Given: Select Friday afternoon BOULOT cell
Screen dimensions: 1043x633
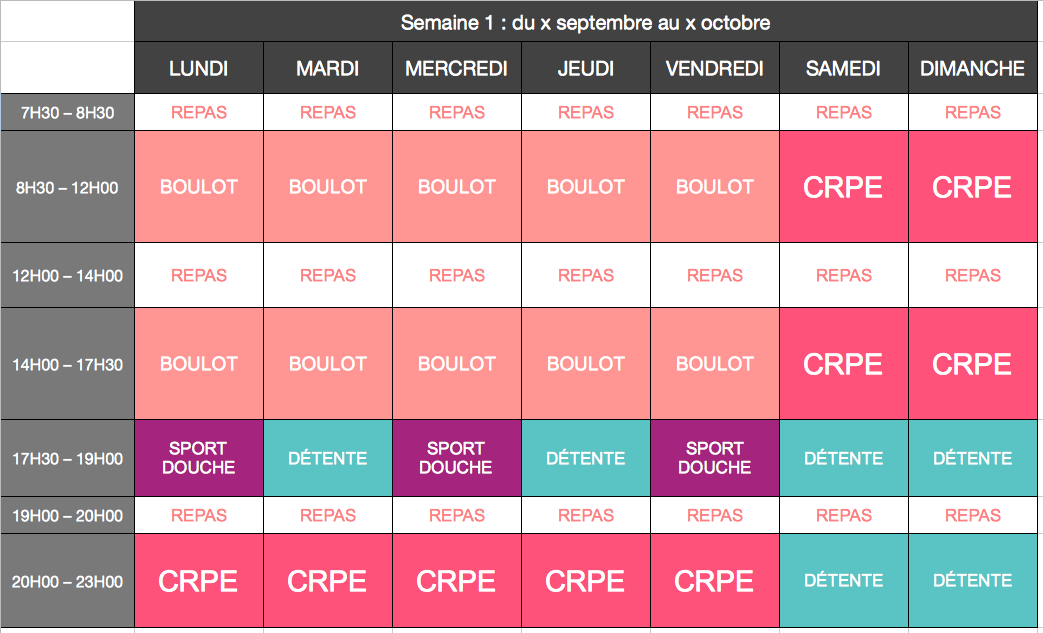Looking at the screenshot, I should [715, 364].
